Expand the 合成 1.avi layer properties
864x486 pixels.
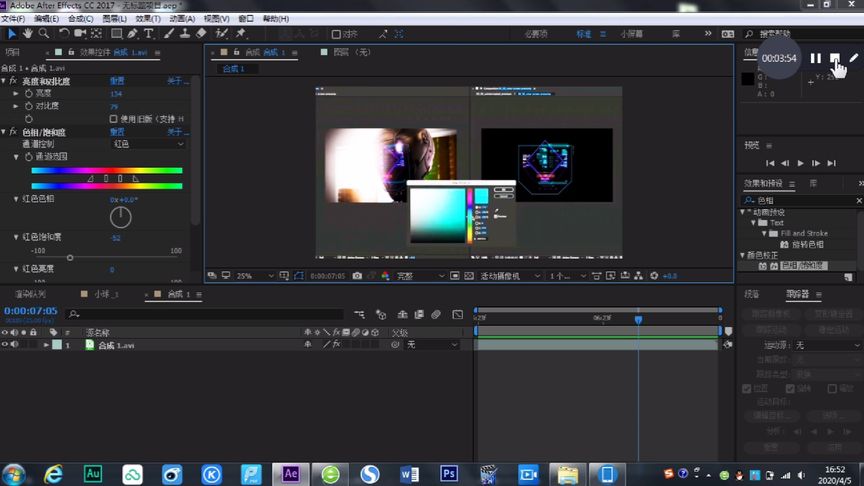coord(46,345)
